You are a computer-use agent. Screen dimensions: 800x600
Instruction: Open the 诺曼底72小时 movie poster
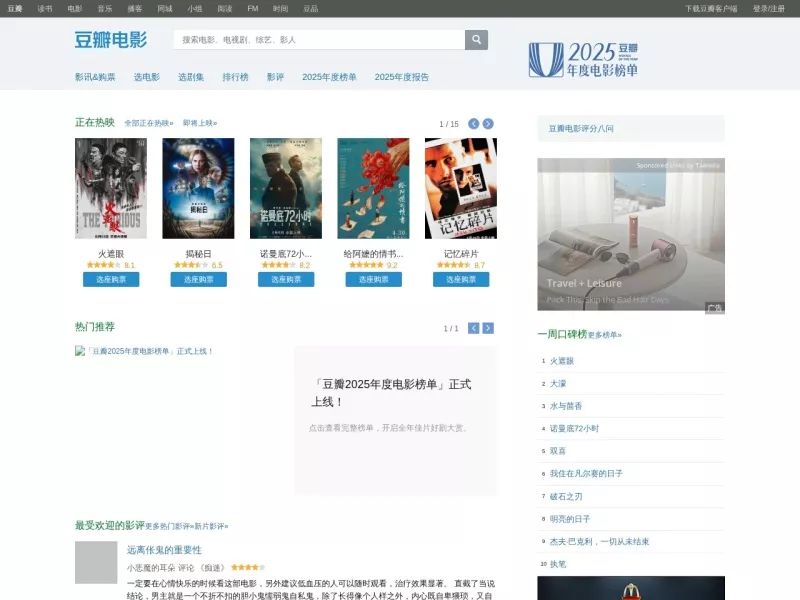(x=286, y=188)
